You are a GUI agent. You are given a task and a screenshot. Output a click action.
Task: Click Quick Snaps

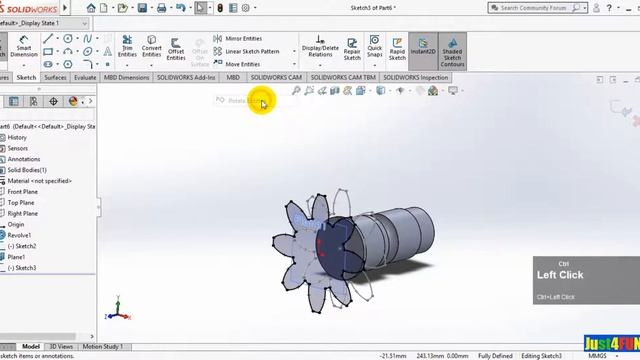374,46
